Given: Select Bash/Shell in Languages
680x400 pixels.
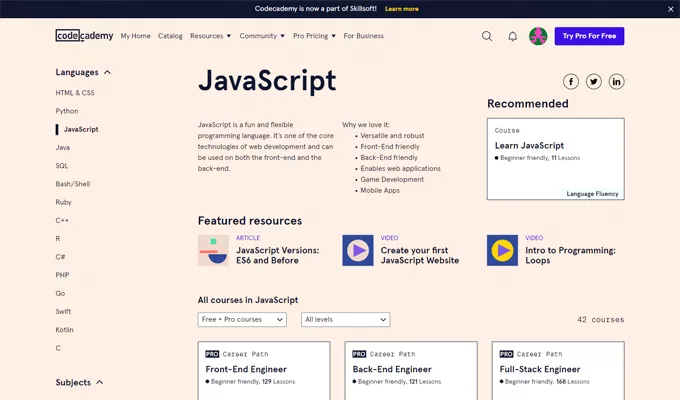Looking at the screenshot, I should [x=73, y=184].
